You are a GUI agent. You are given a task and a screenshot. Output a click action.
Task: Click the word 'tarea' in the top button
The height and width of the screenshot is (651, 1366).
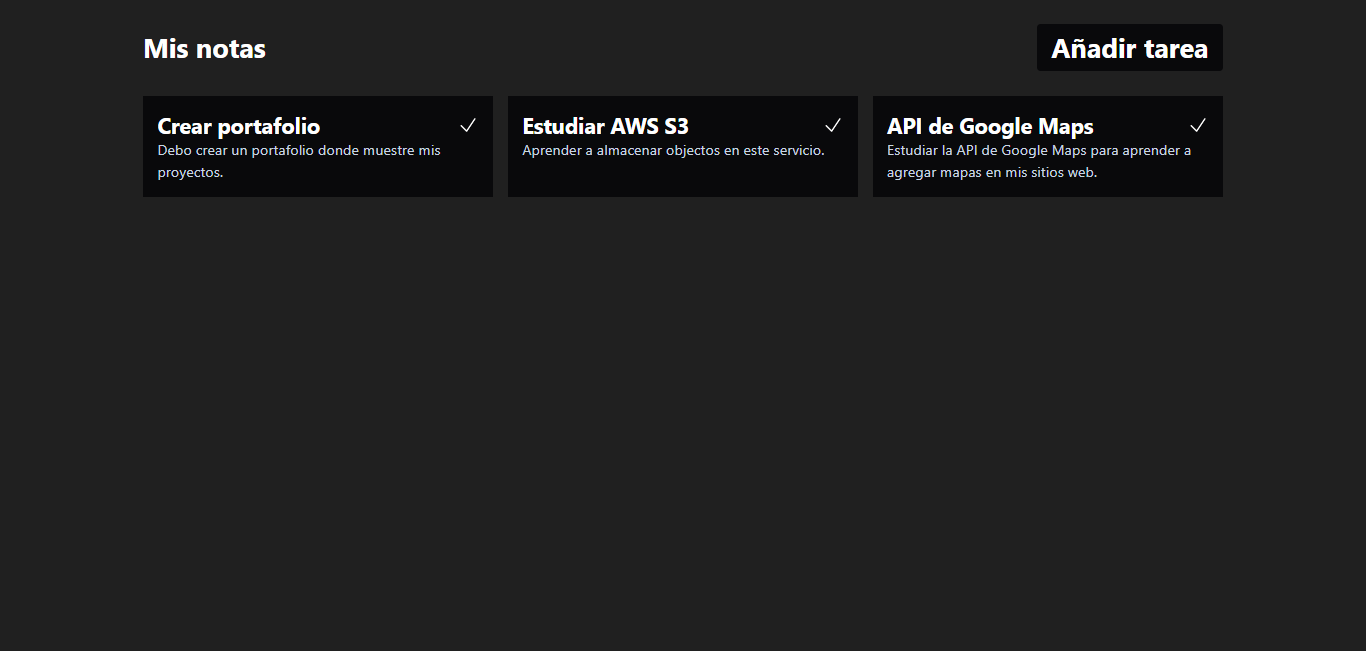point(1176,48)
